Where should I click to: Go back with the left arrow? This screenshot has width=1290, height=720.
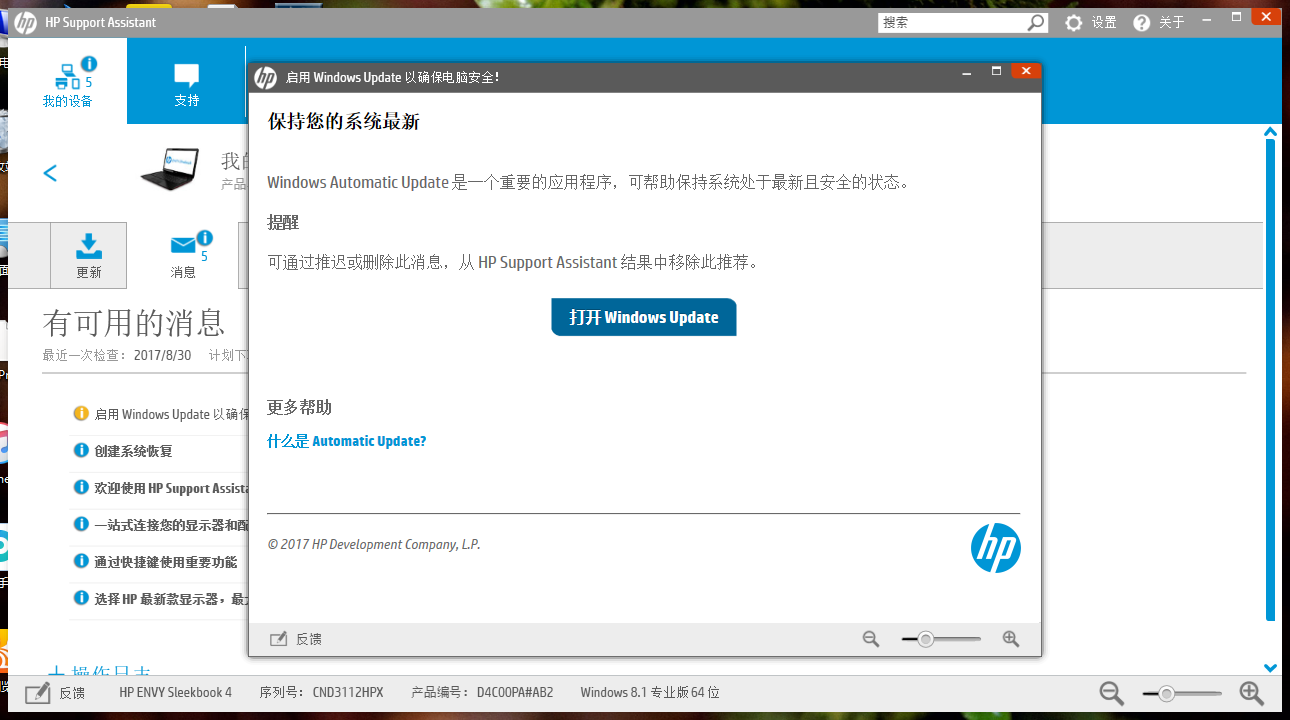coord(50,173)
